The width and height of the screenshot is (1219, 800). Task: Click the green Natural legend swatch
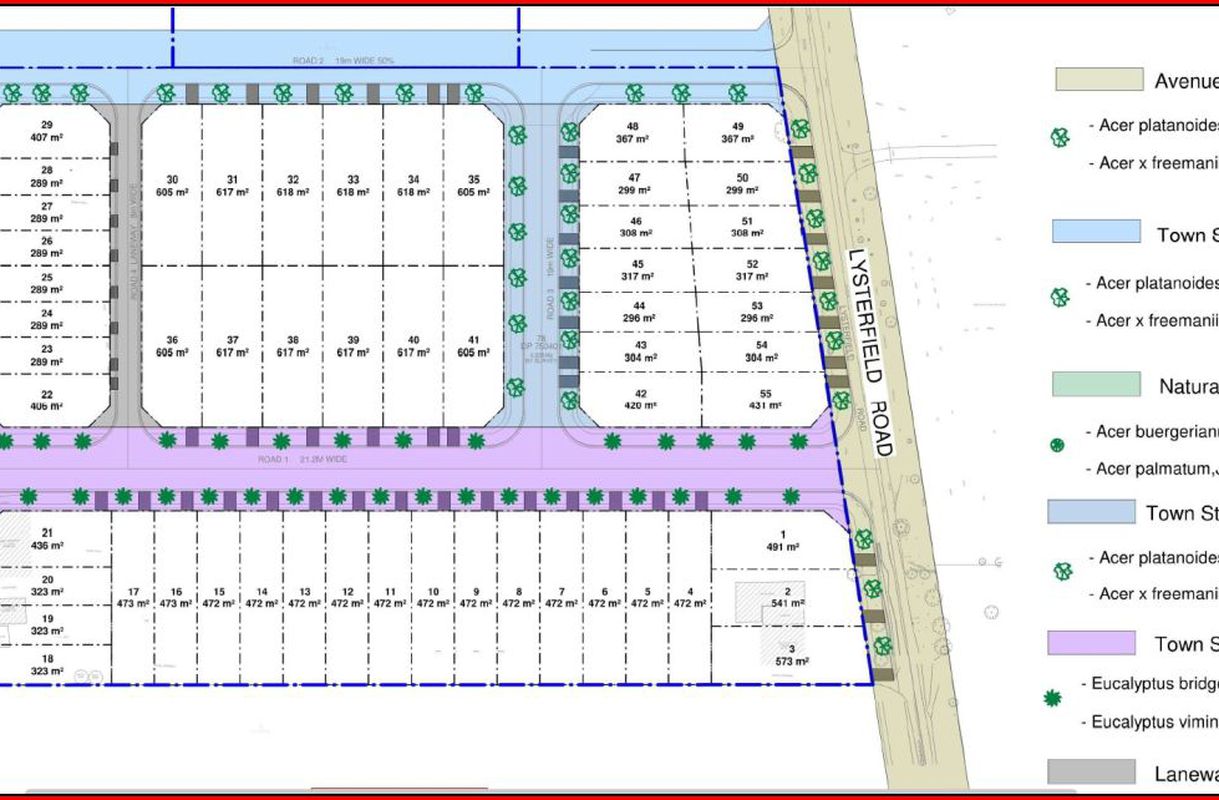[x=1096, y=385]
